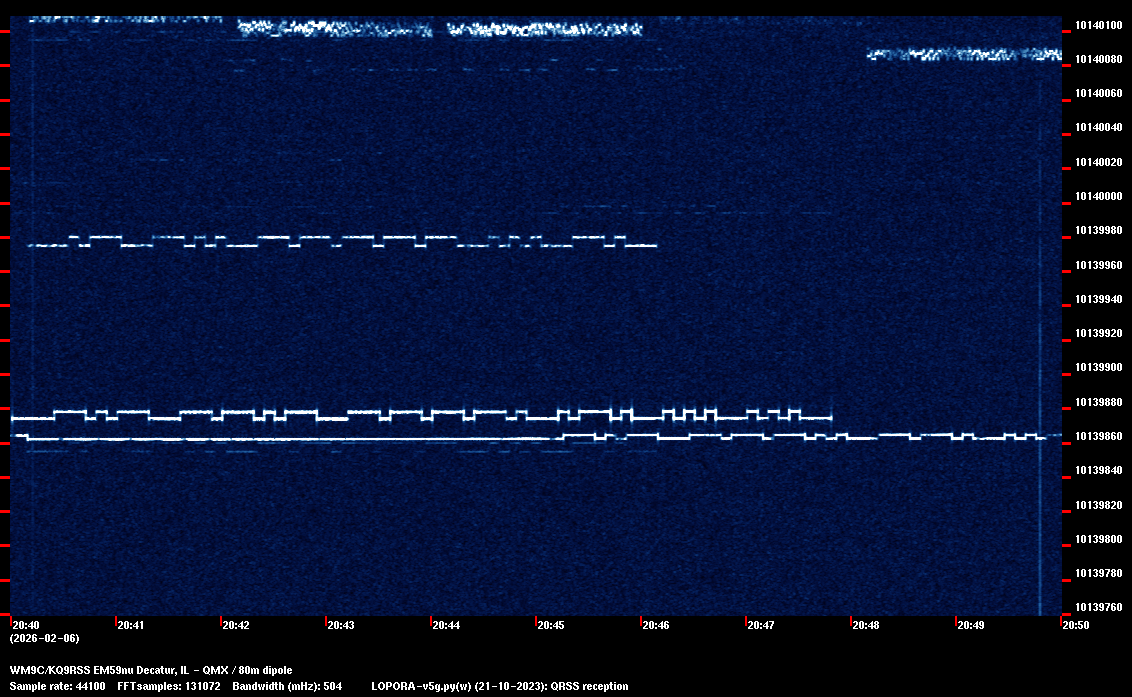The width and height of the screenshot is (1132, 697).
Task: Click the 10139920 frequency scale label
Action: (1097, 333)
